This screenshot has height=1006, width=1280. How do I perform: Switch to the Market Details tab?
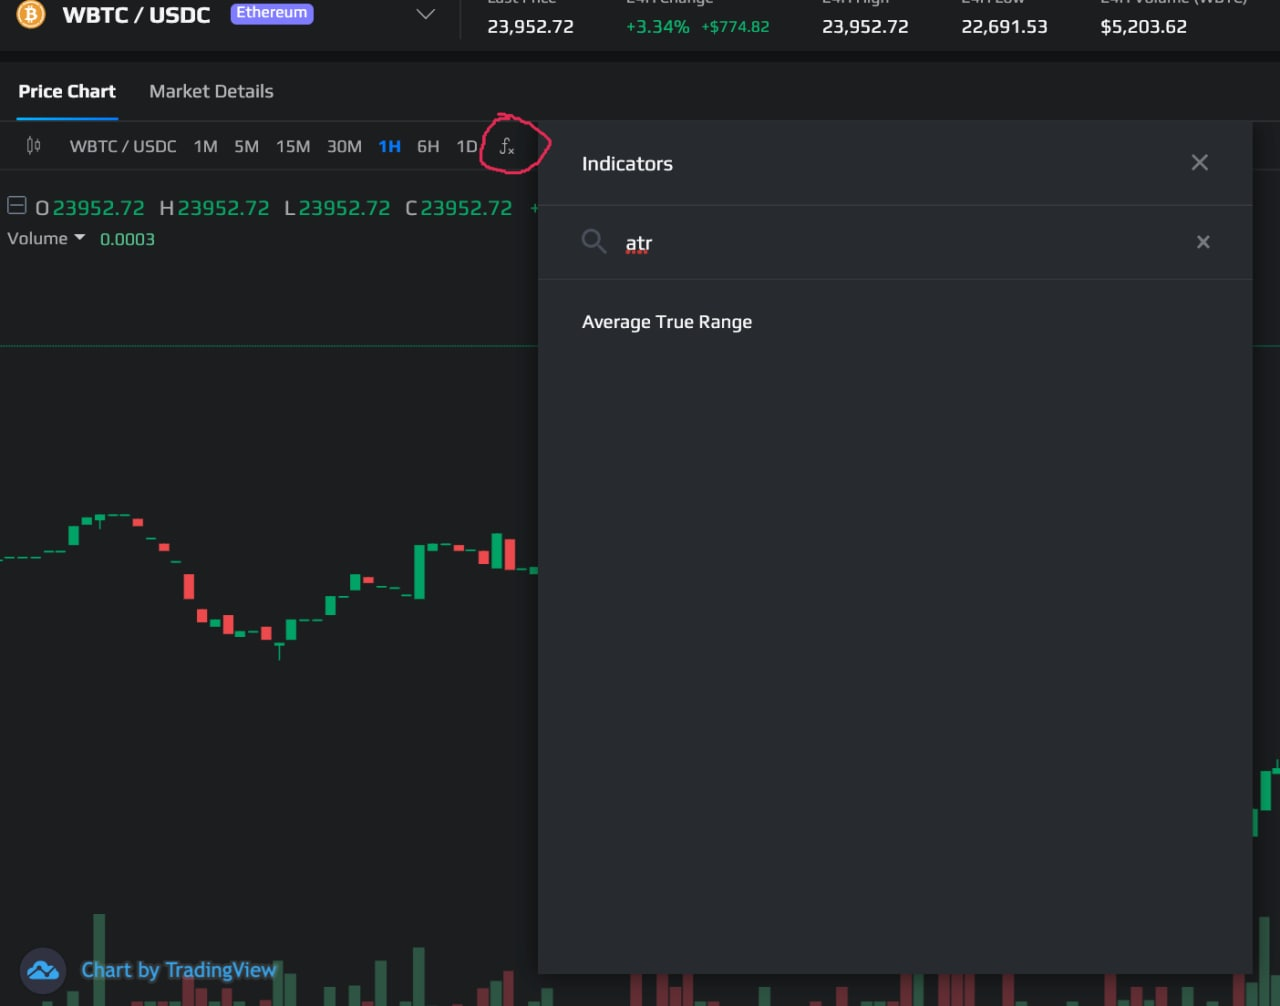pyautogui.click(x=211, y=91)
